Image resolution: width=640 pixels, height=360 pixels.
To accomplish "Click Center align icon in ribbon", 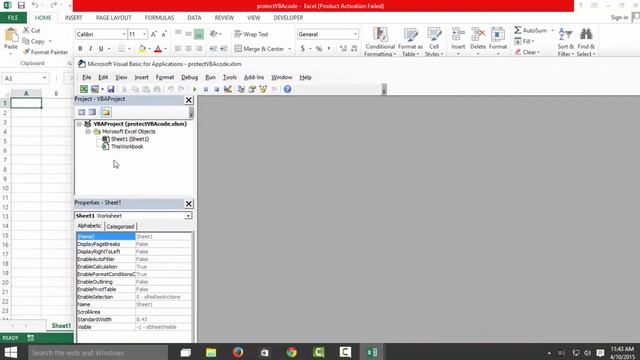I will click(x=188, y=49).
